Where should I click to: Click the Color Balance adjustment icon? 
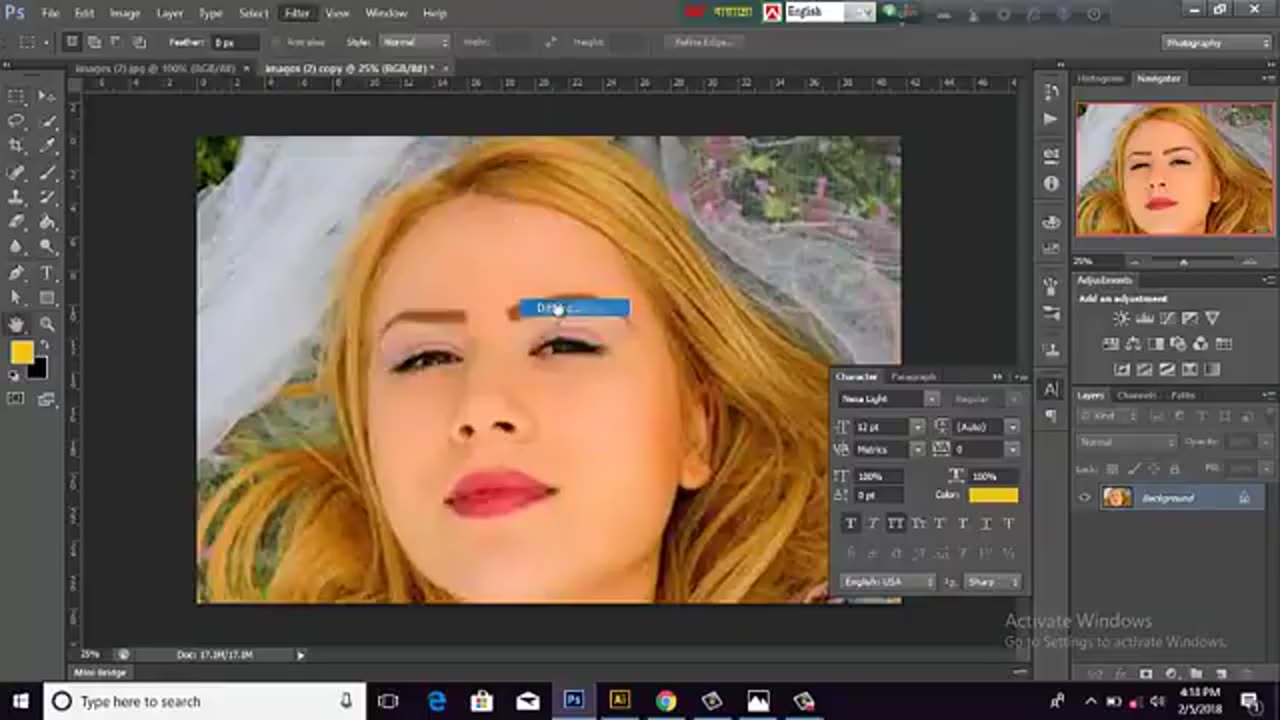point(1133,344)
